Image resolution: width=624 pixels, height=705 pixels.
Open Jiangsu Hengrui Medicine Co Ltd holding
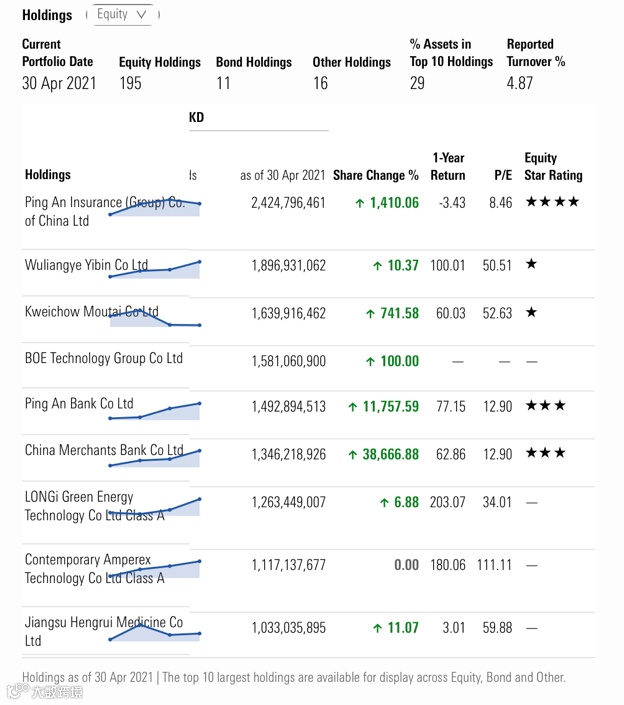click(x=104, y=631)
